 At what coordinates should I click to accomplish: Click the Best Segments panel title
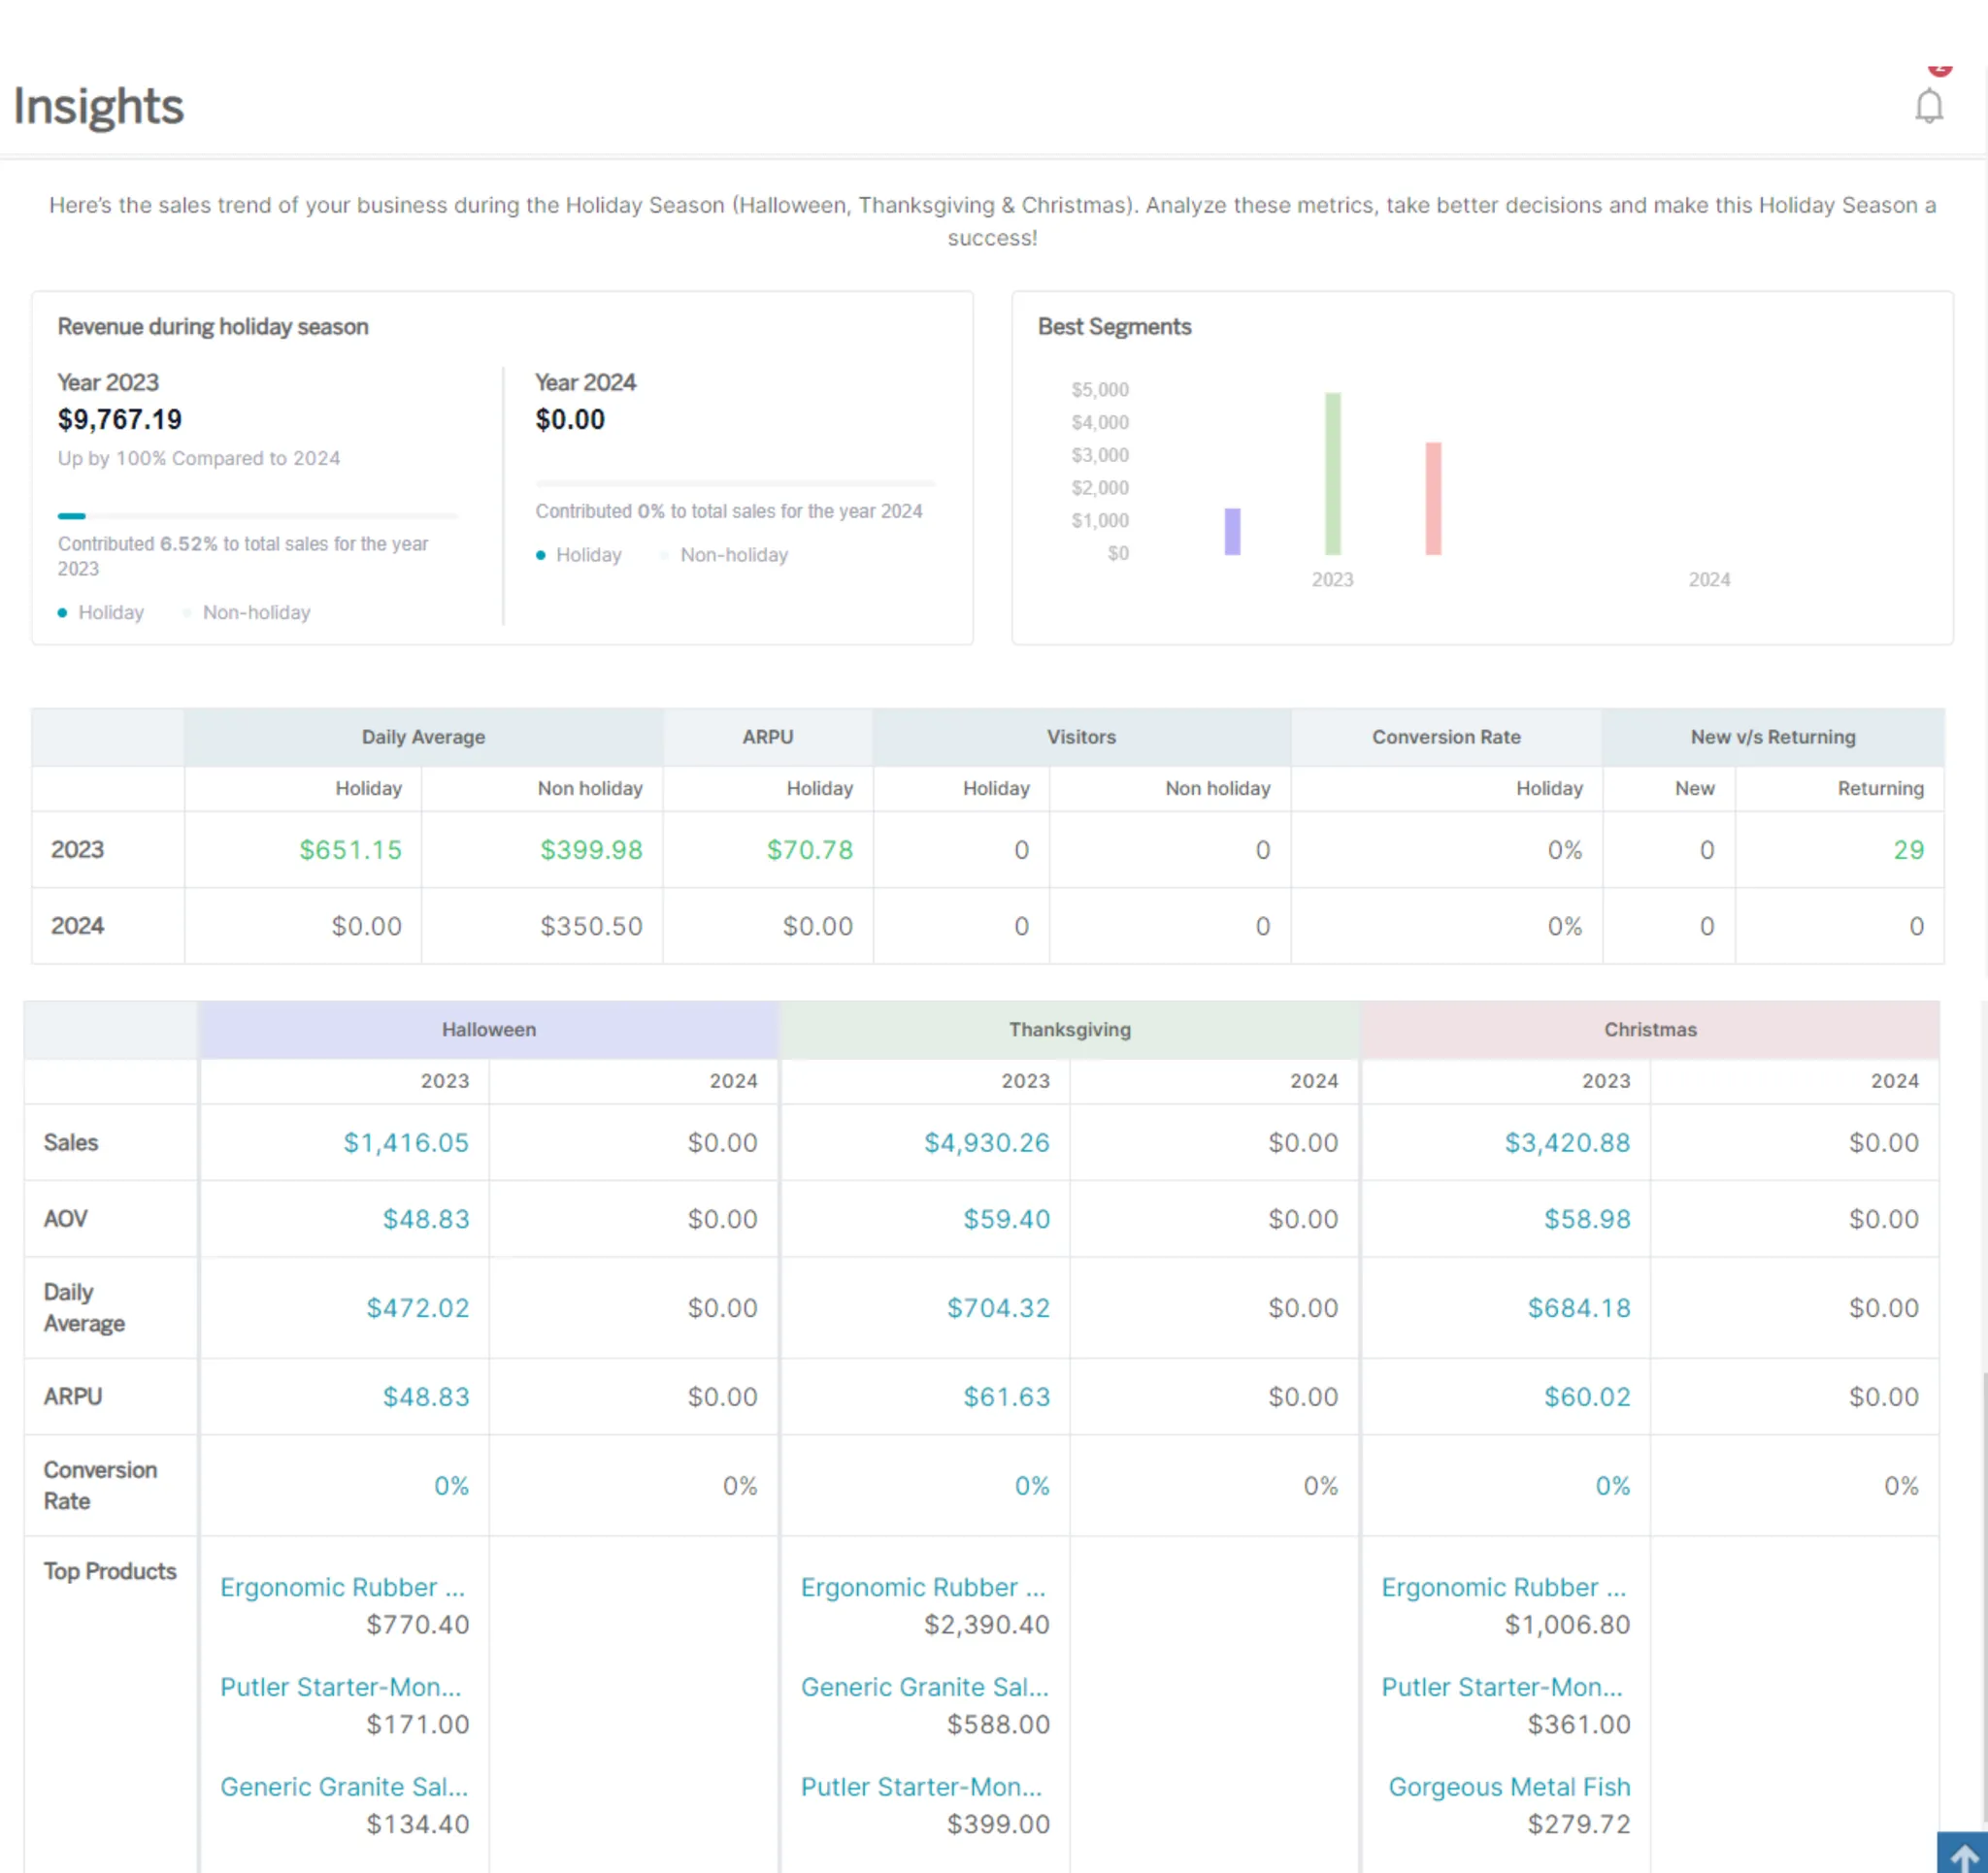coord(1114,327)
